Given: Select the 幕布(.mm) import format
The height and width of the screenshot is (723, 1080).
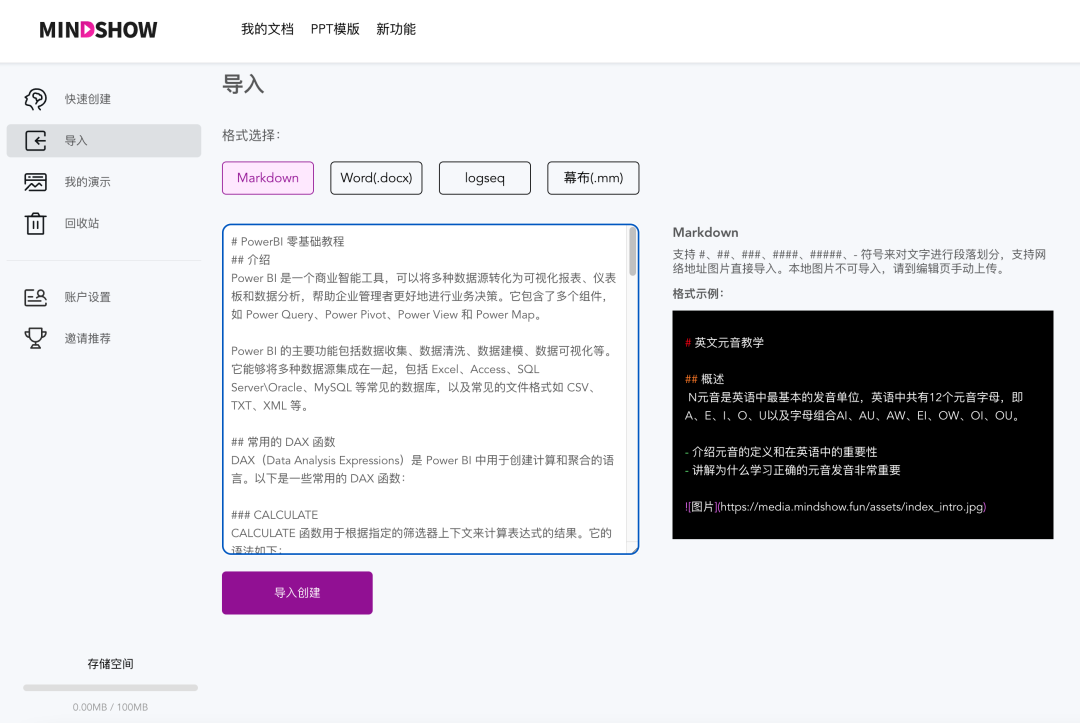Looking at the screenshot, I should coord(592,177).
